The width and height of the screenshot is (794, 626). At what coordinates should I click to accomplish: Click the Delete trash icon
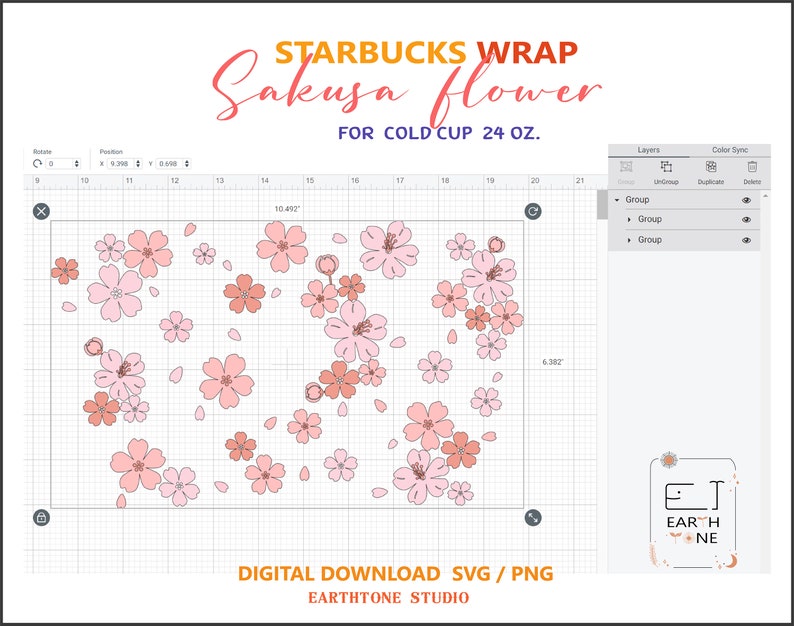click(752, 167)
